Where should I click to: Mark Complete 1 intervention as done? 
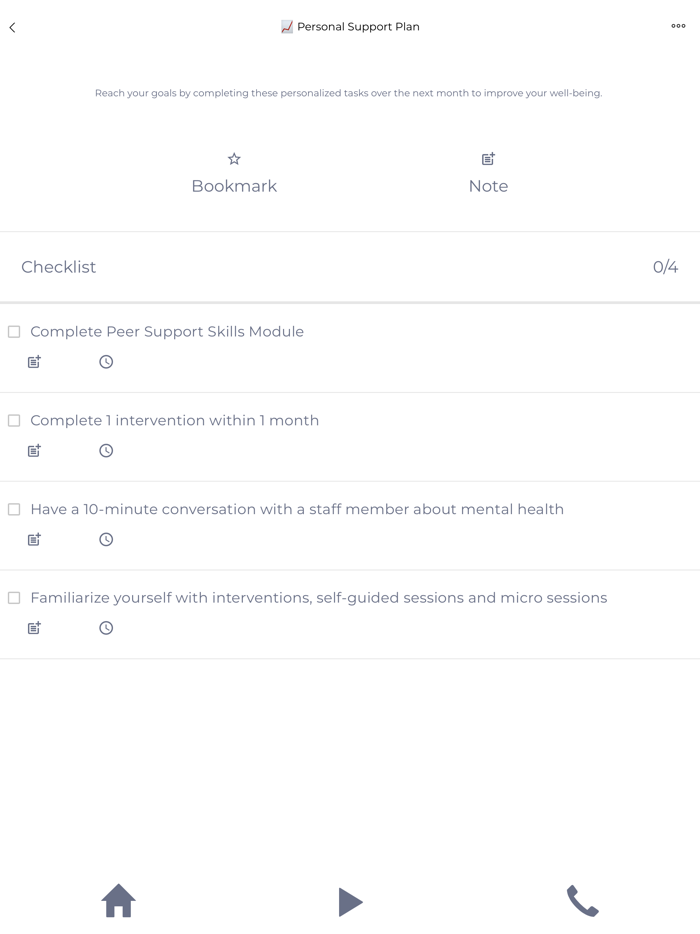pyautogui.click(x=14, y=420)
